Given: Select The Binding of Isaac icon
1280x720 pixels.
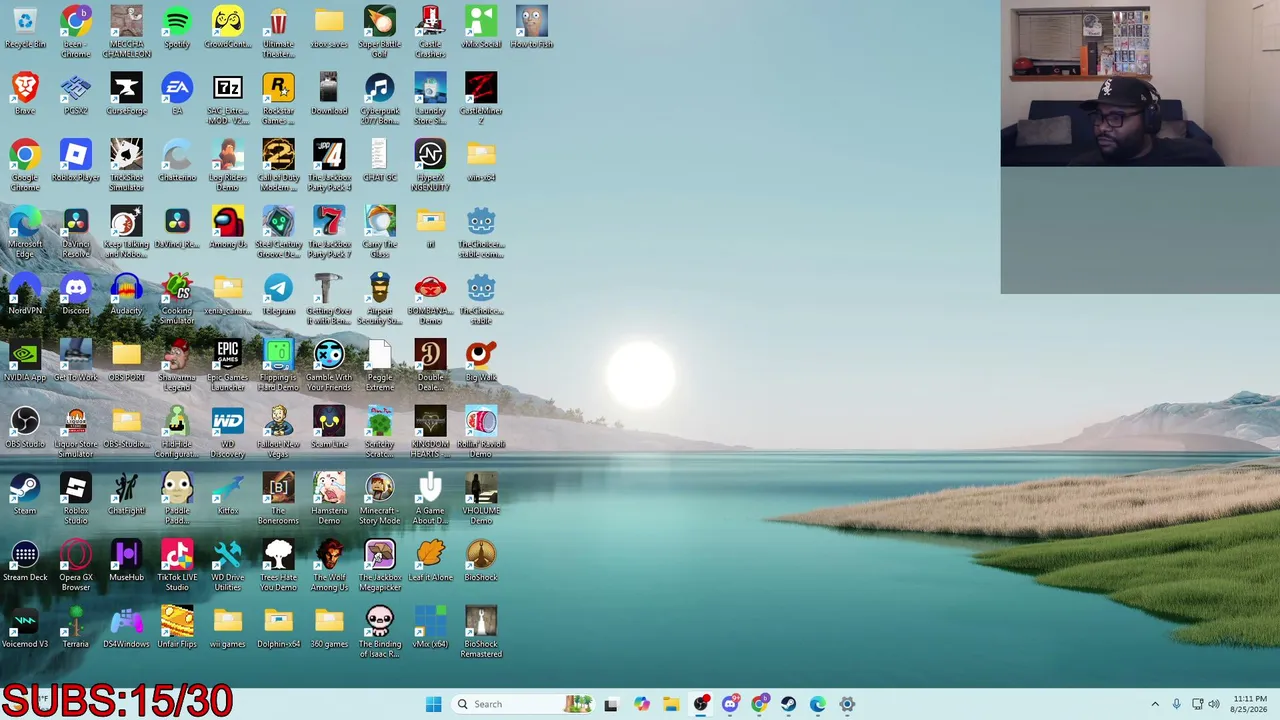Looking at the screenshot, I should 380,632.
